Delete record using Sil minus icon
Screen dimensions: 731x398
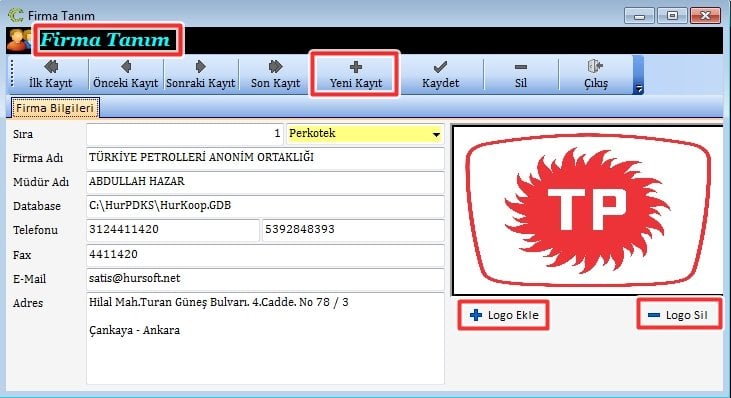click(x=521, y=75)
